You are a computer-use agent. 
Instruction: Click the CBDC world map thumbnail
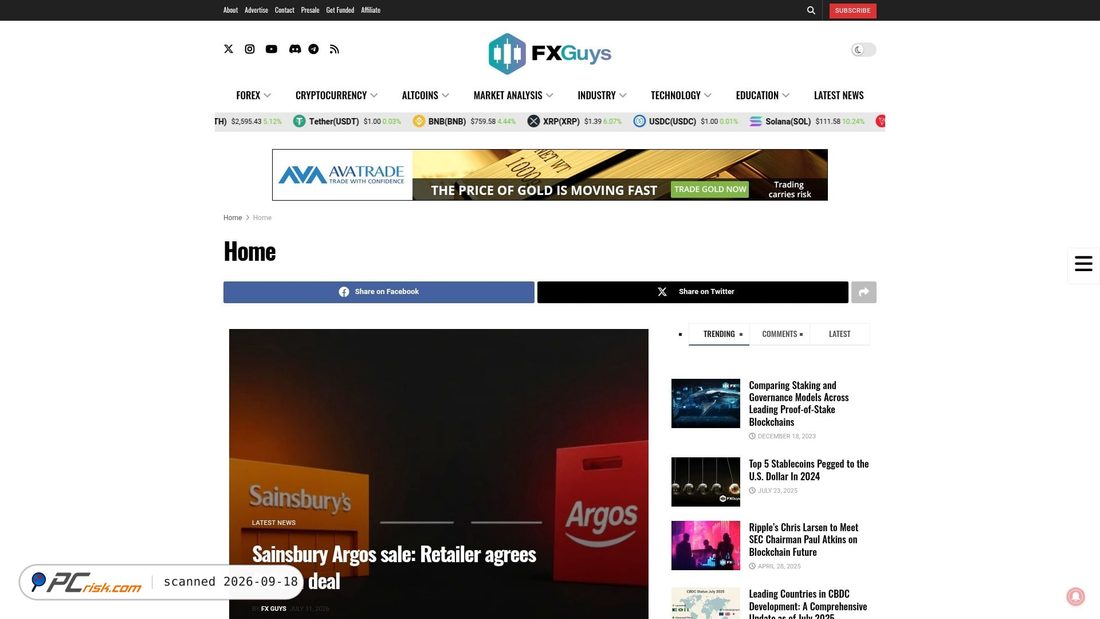coord(705,604)
